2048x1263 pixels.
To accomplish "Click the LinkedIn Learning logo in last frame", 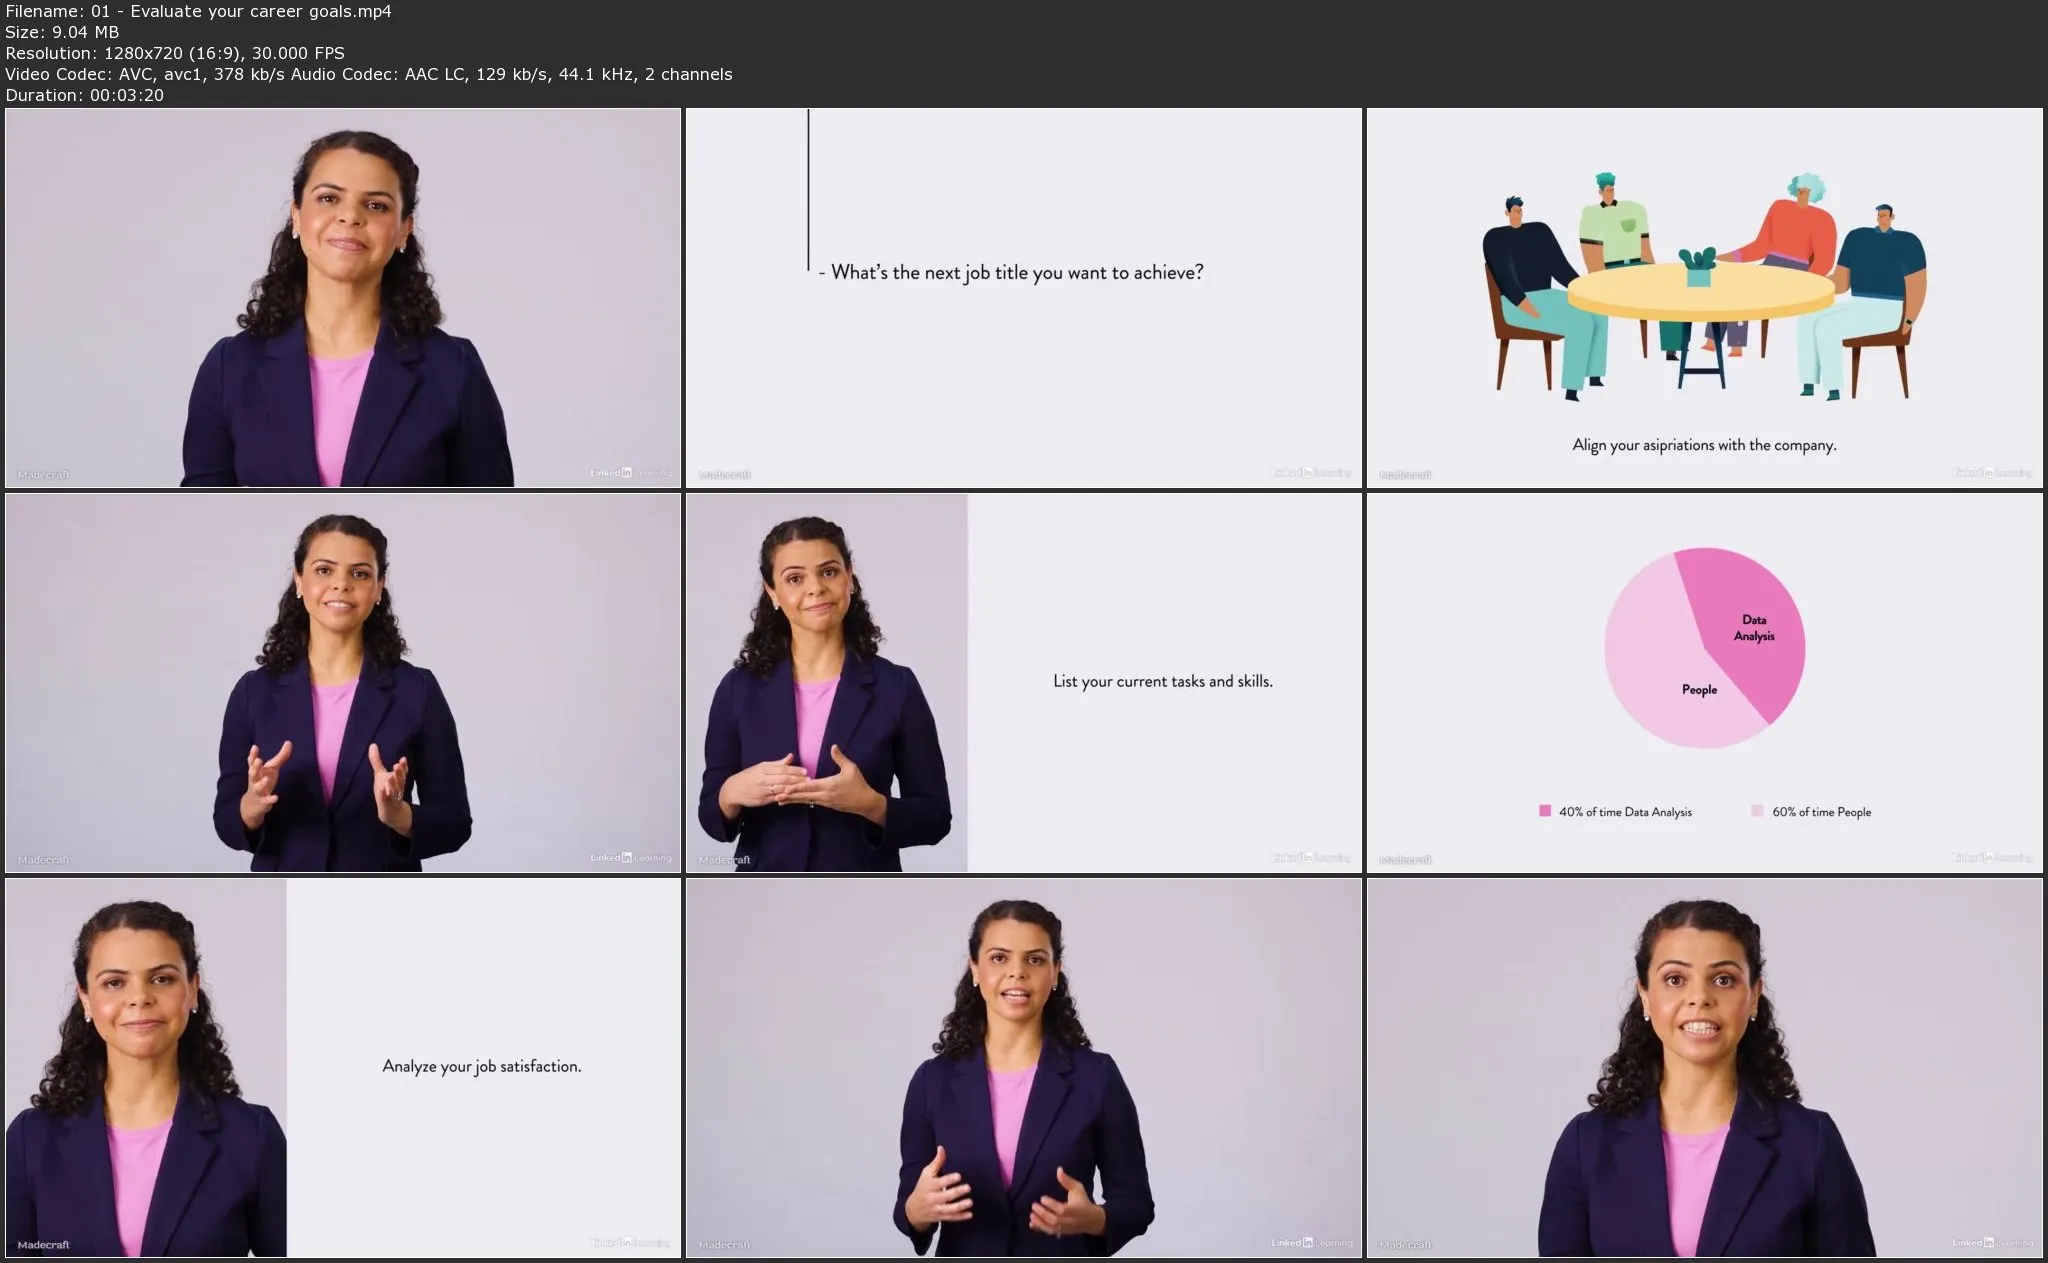I will tap(1992, 1243).
